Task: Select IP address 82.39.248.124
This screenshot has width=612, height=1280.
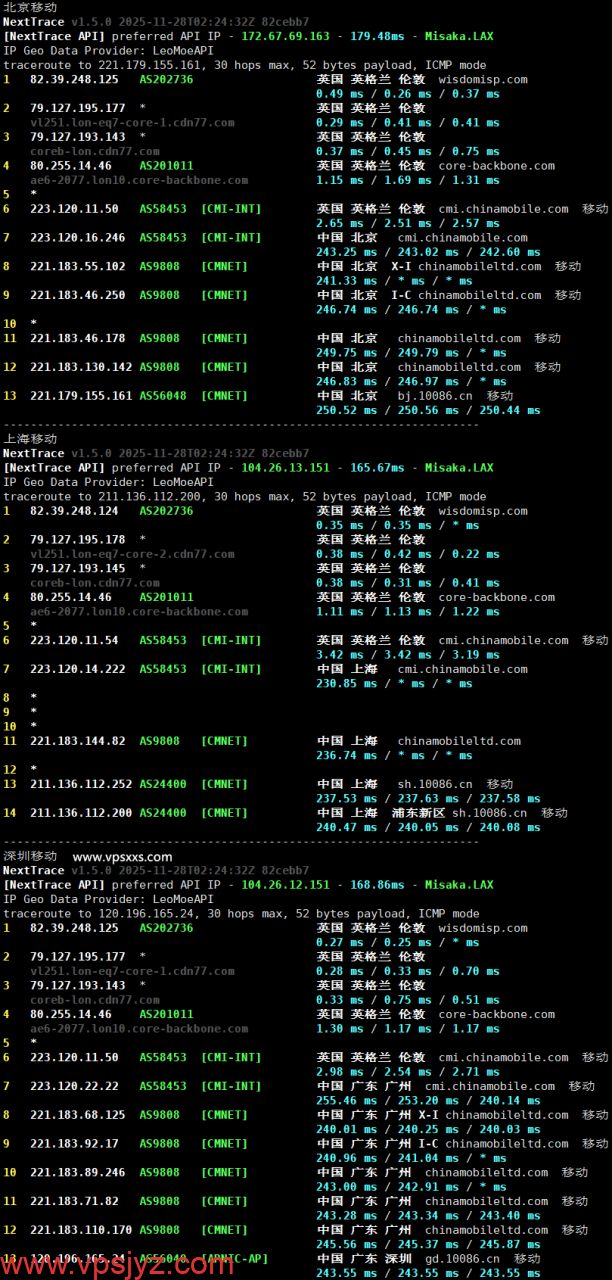Action: 74,512
